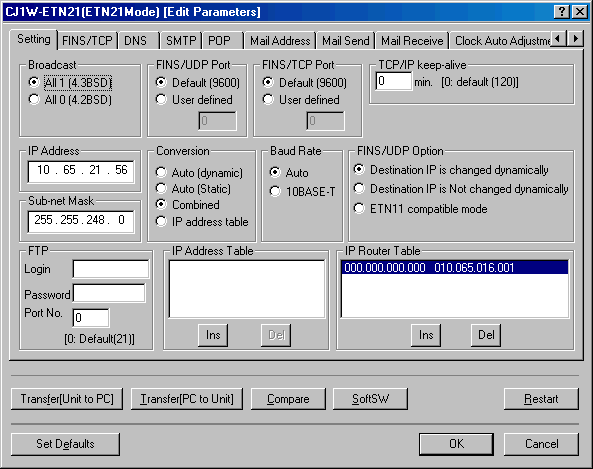The width and height of the screenshot is (593, 469).
Task: Open the SMTP tab
Action: pos(181,40)
